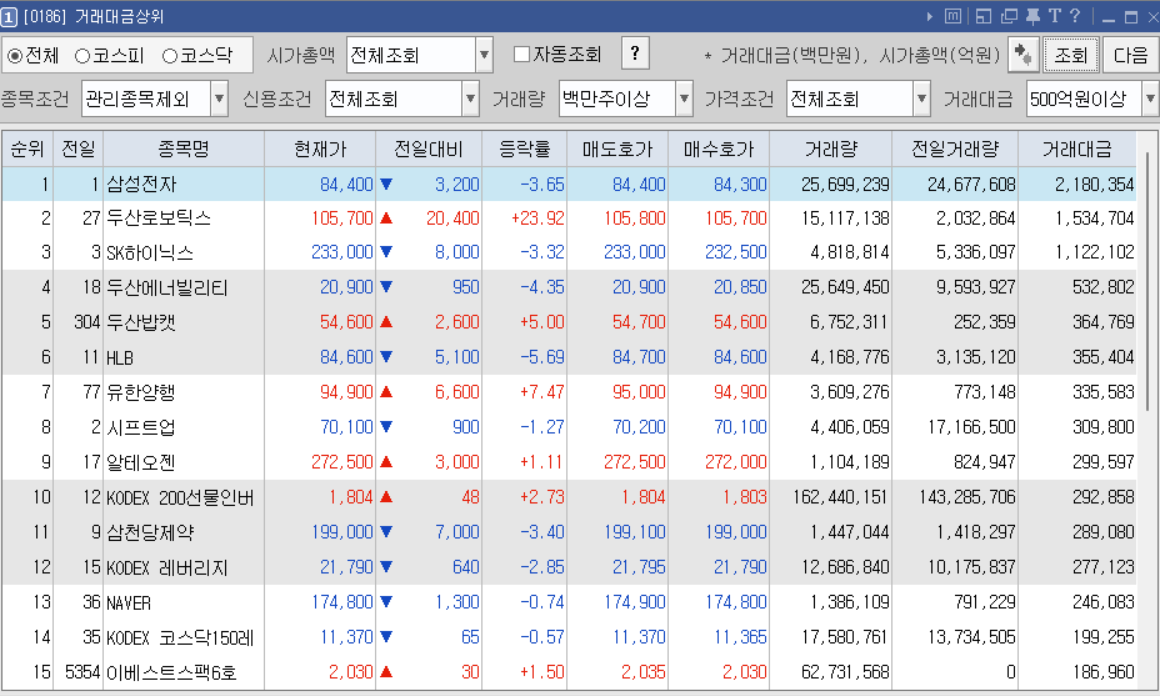Sort by the 등락률 column header
Screen dimensions: 1160x696
(x=525, y=149)
